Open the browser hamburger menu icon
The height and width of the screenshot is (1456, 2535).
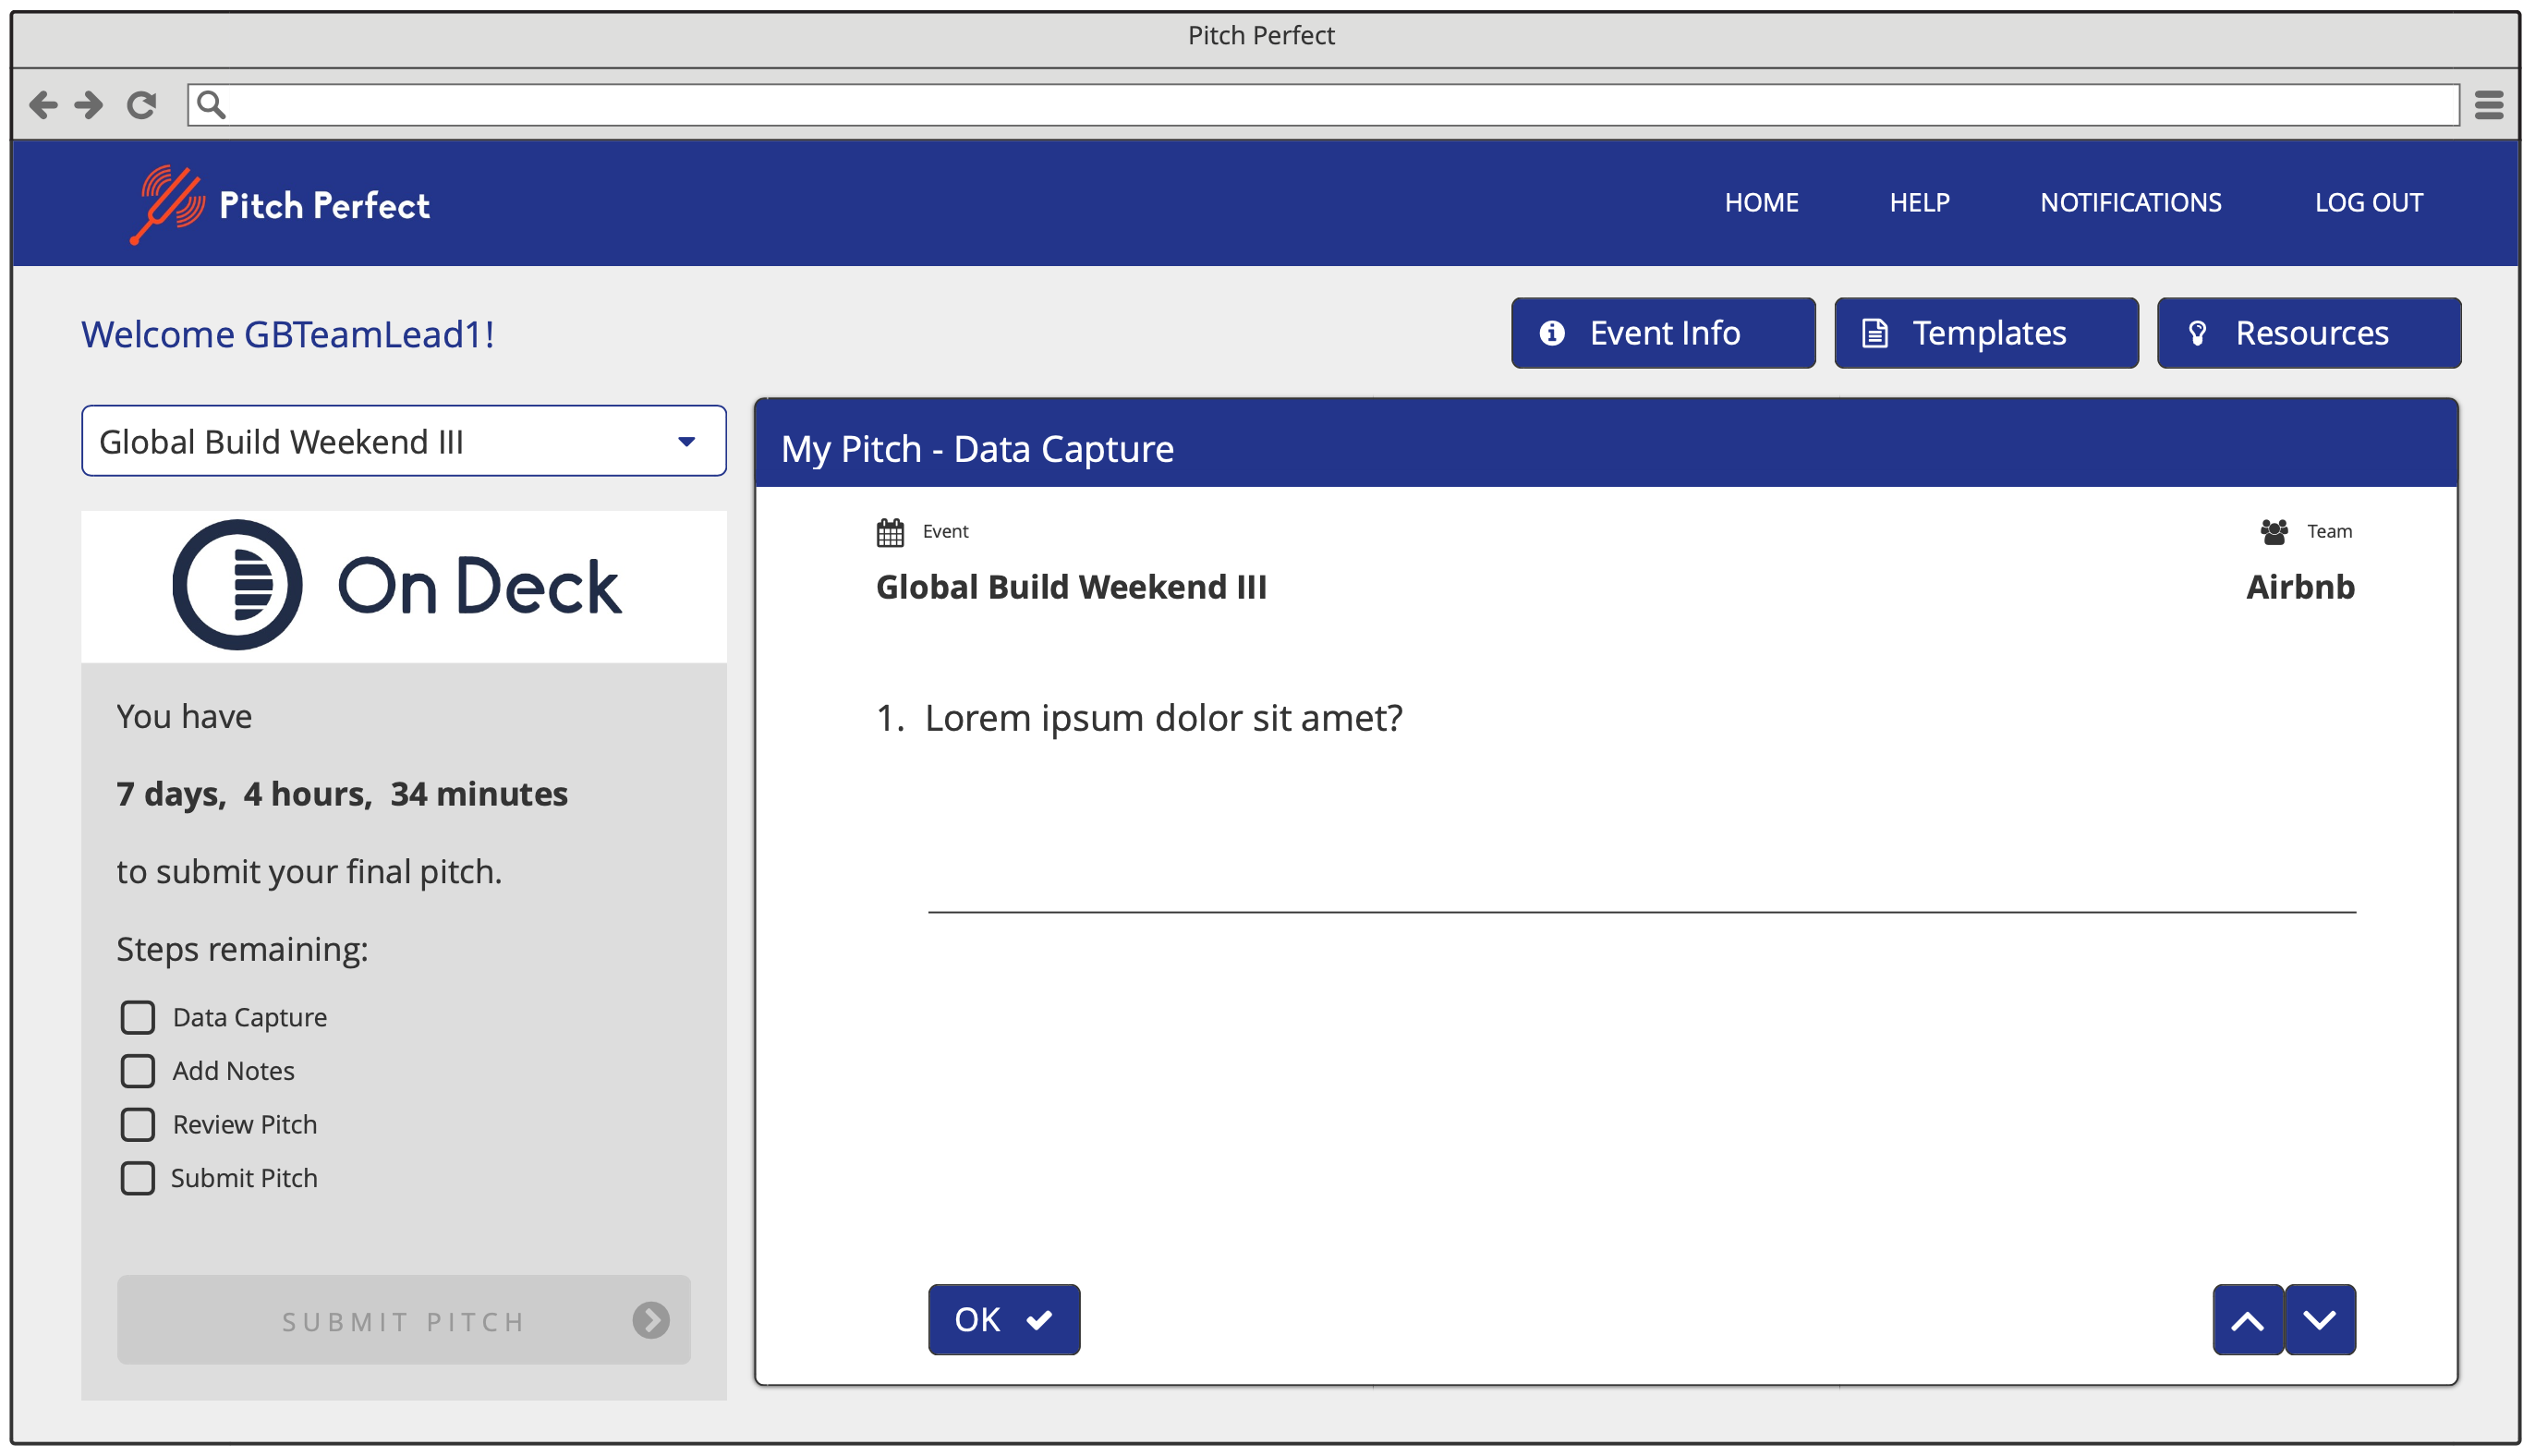(2489, 104)
